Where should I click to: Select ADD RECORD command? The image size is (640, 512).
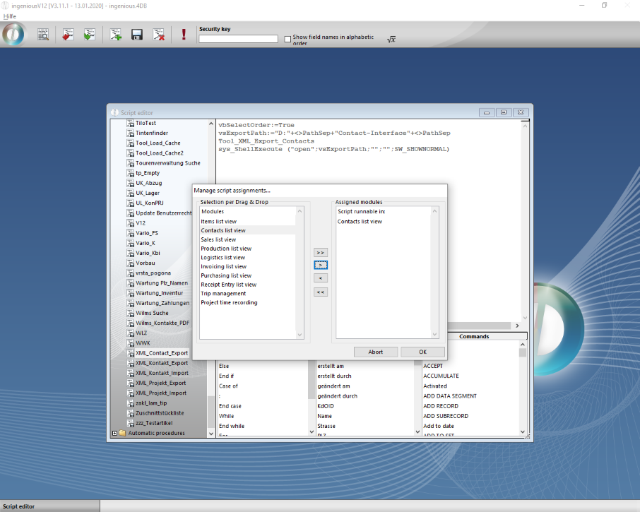click(x=441, y=406)
